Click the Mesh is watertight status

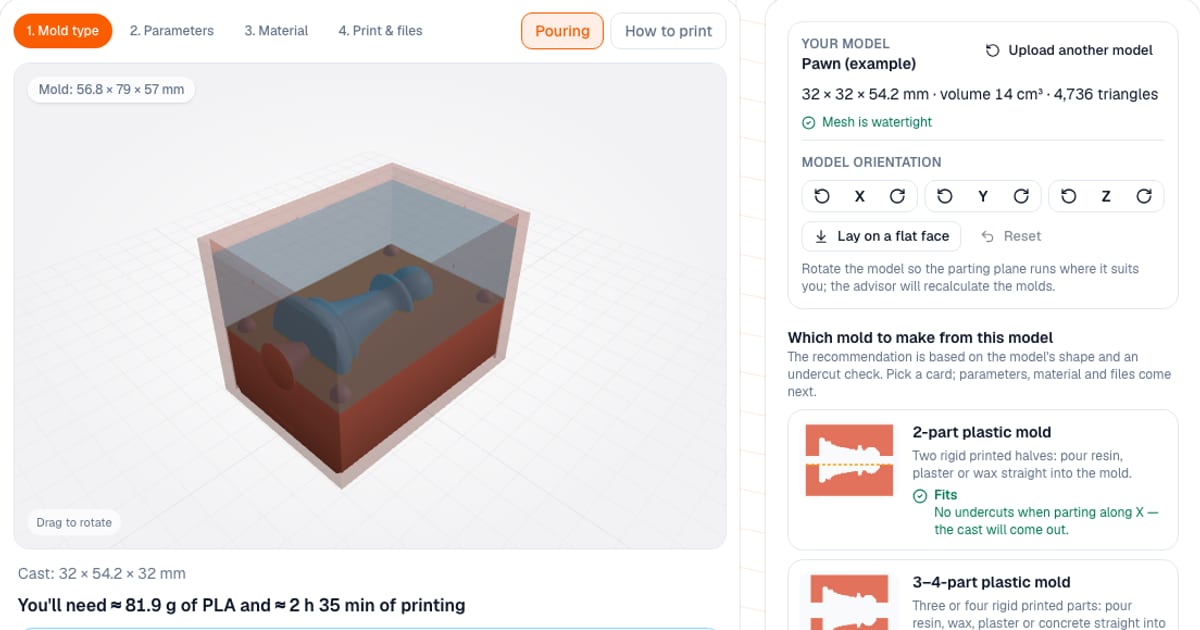point(867,122)
